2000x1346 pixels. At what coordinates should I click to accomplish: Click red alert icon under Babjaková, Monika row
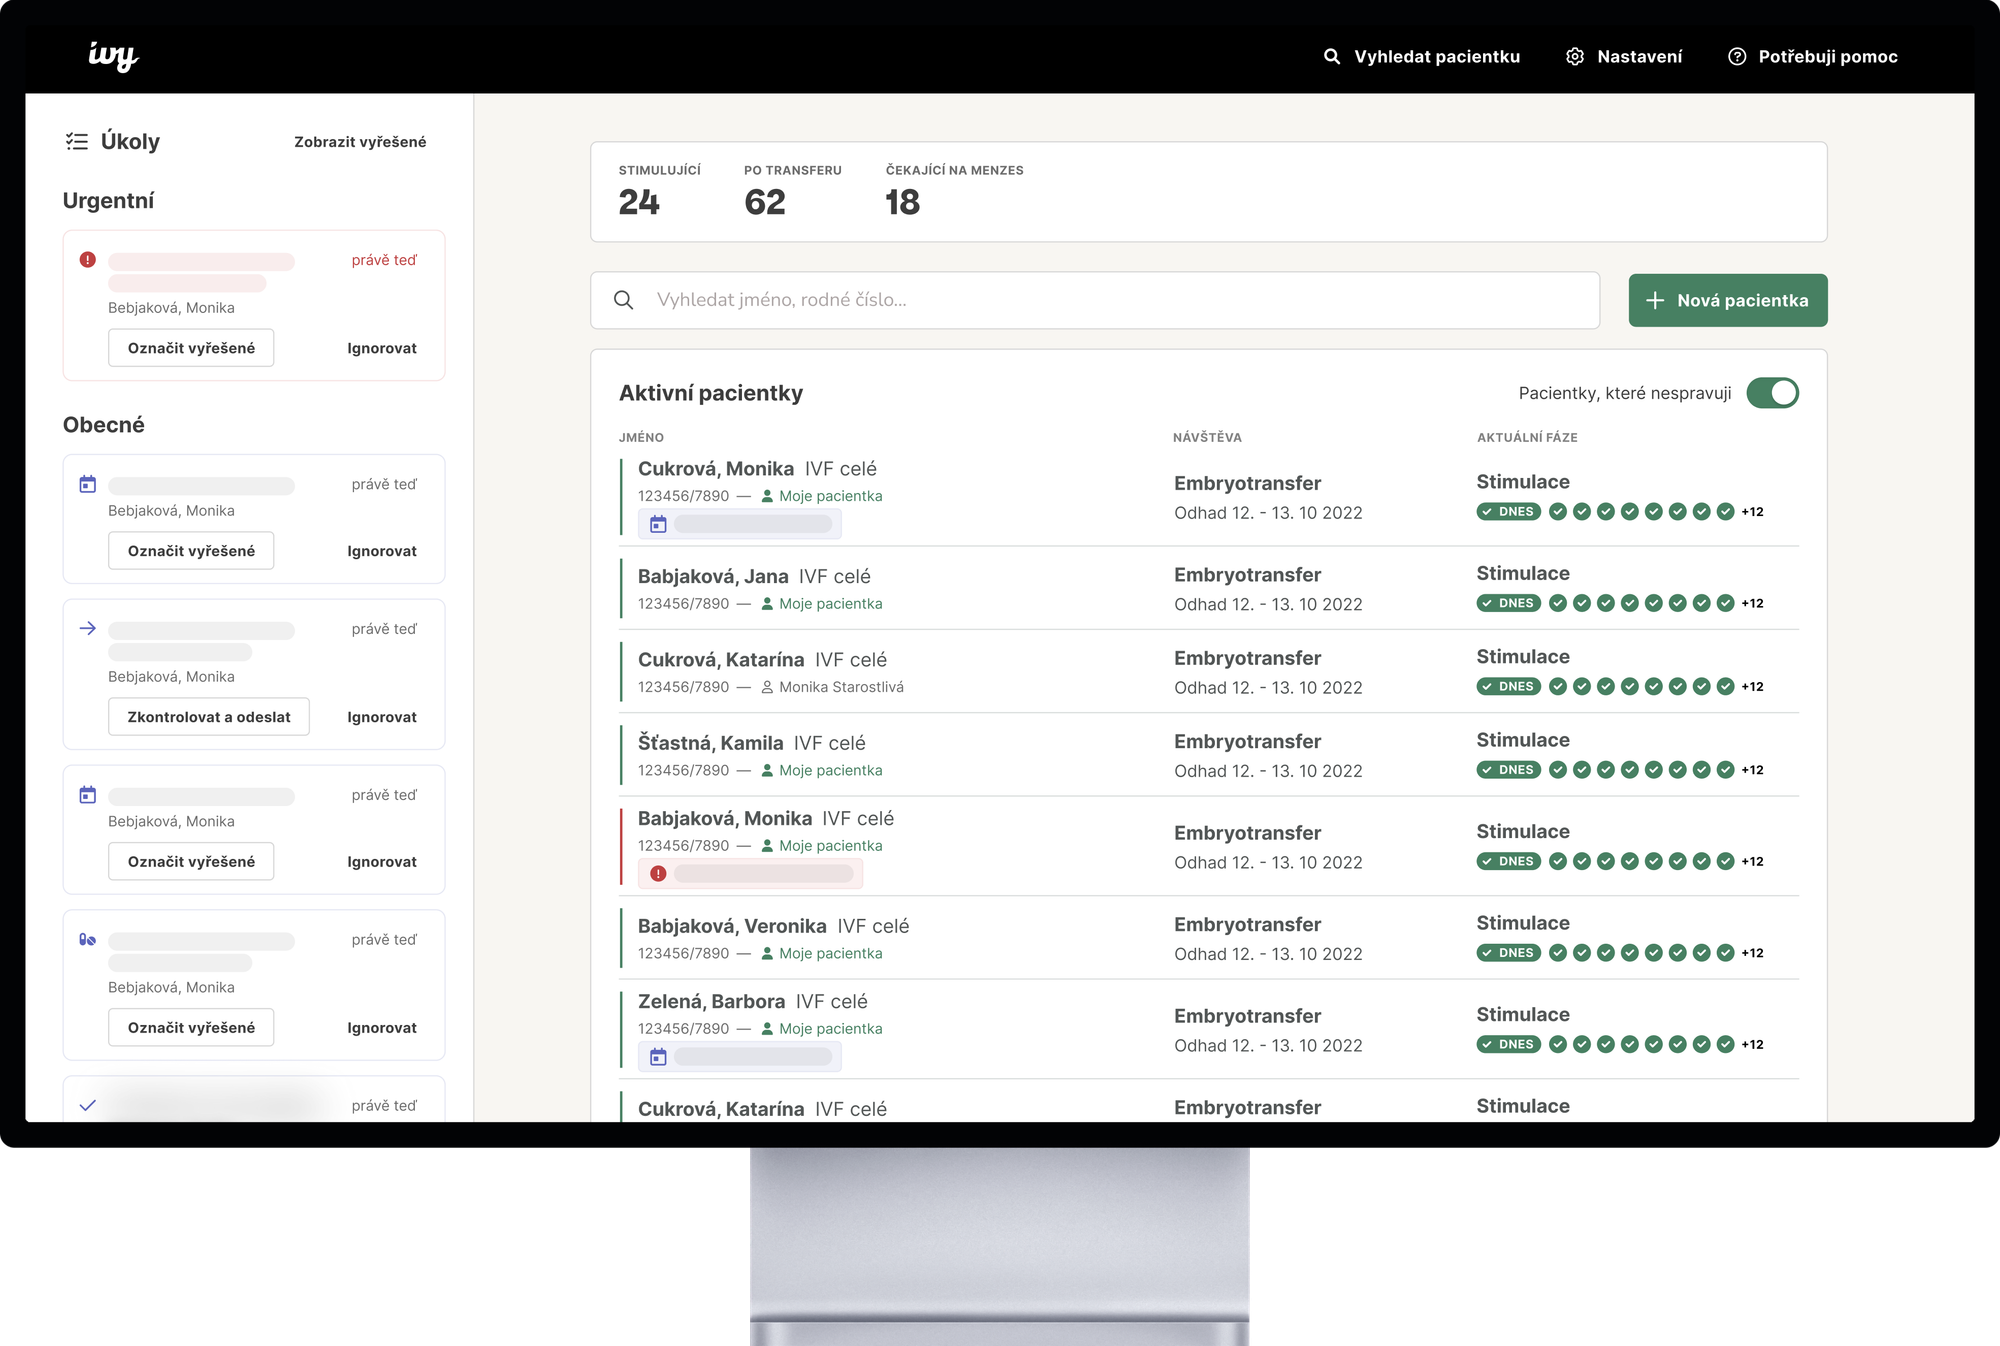click(658, 873)
